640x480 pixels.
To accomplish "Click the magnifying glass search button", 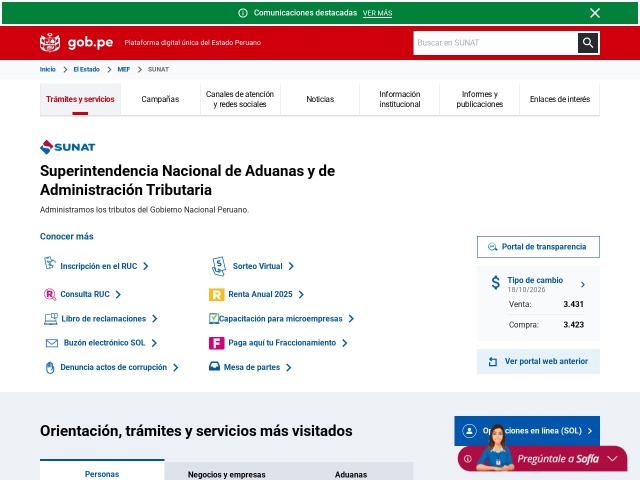I will point(588,42).
